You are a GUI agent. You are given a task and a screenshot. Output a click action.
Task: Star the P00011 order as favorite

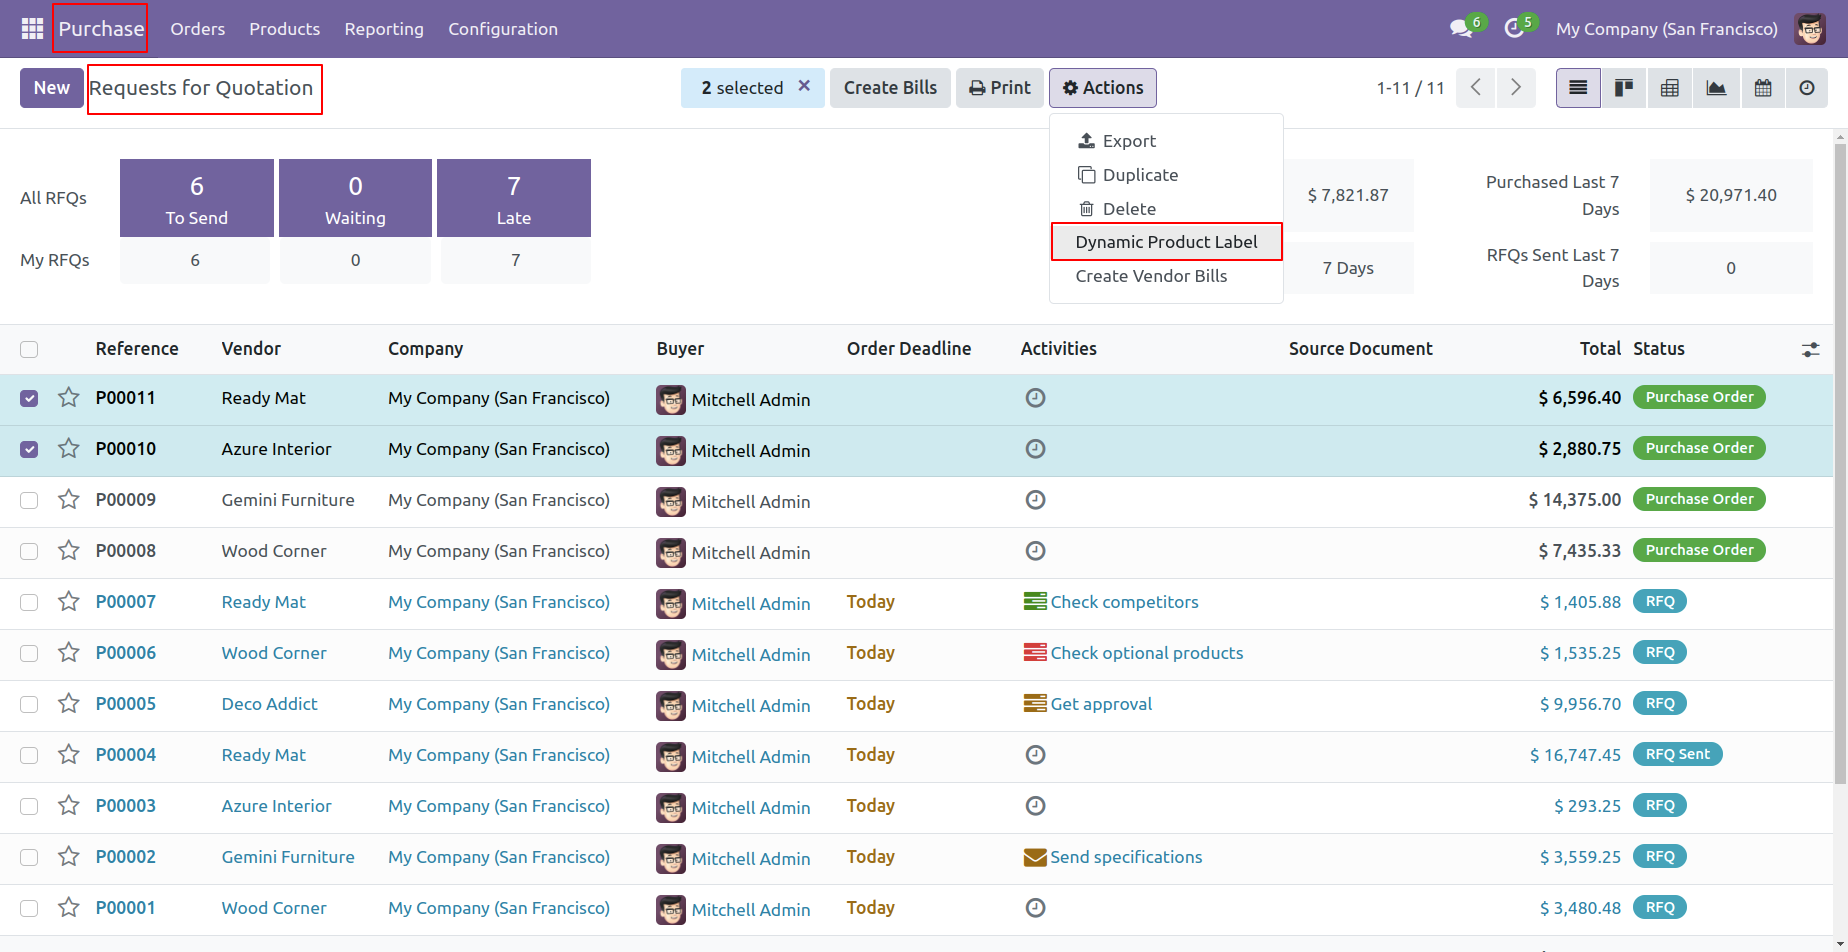coord(69,398)
